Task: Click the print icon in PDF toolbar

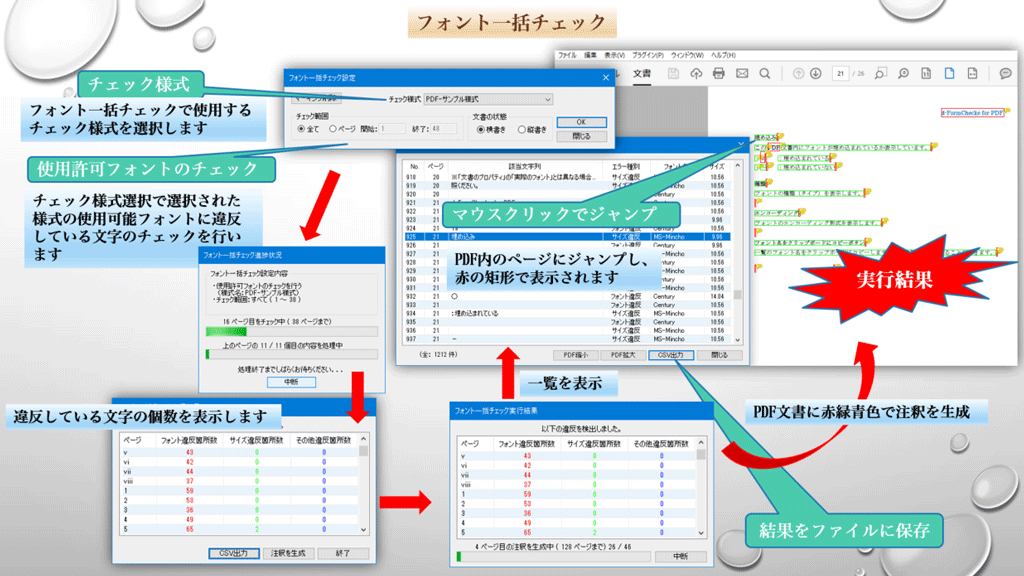Action: pos(718,74)
